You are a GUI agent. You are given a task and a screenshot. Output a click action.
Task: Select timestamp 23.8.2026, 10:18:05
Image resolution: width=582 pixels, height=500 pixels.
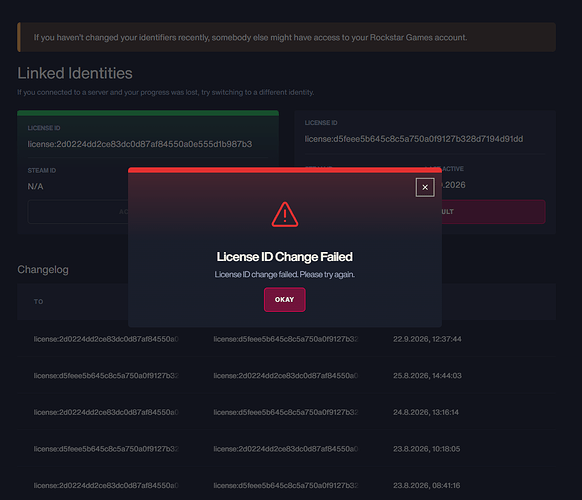point(426,449)
